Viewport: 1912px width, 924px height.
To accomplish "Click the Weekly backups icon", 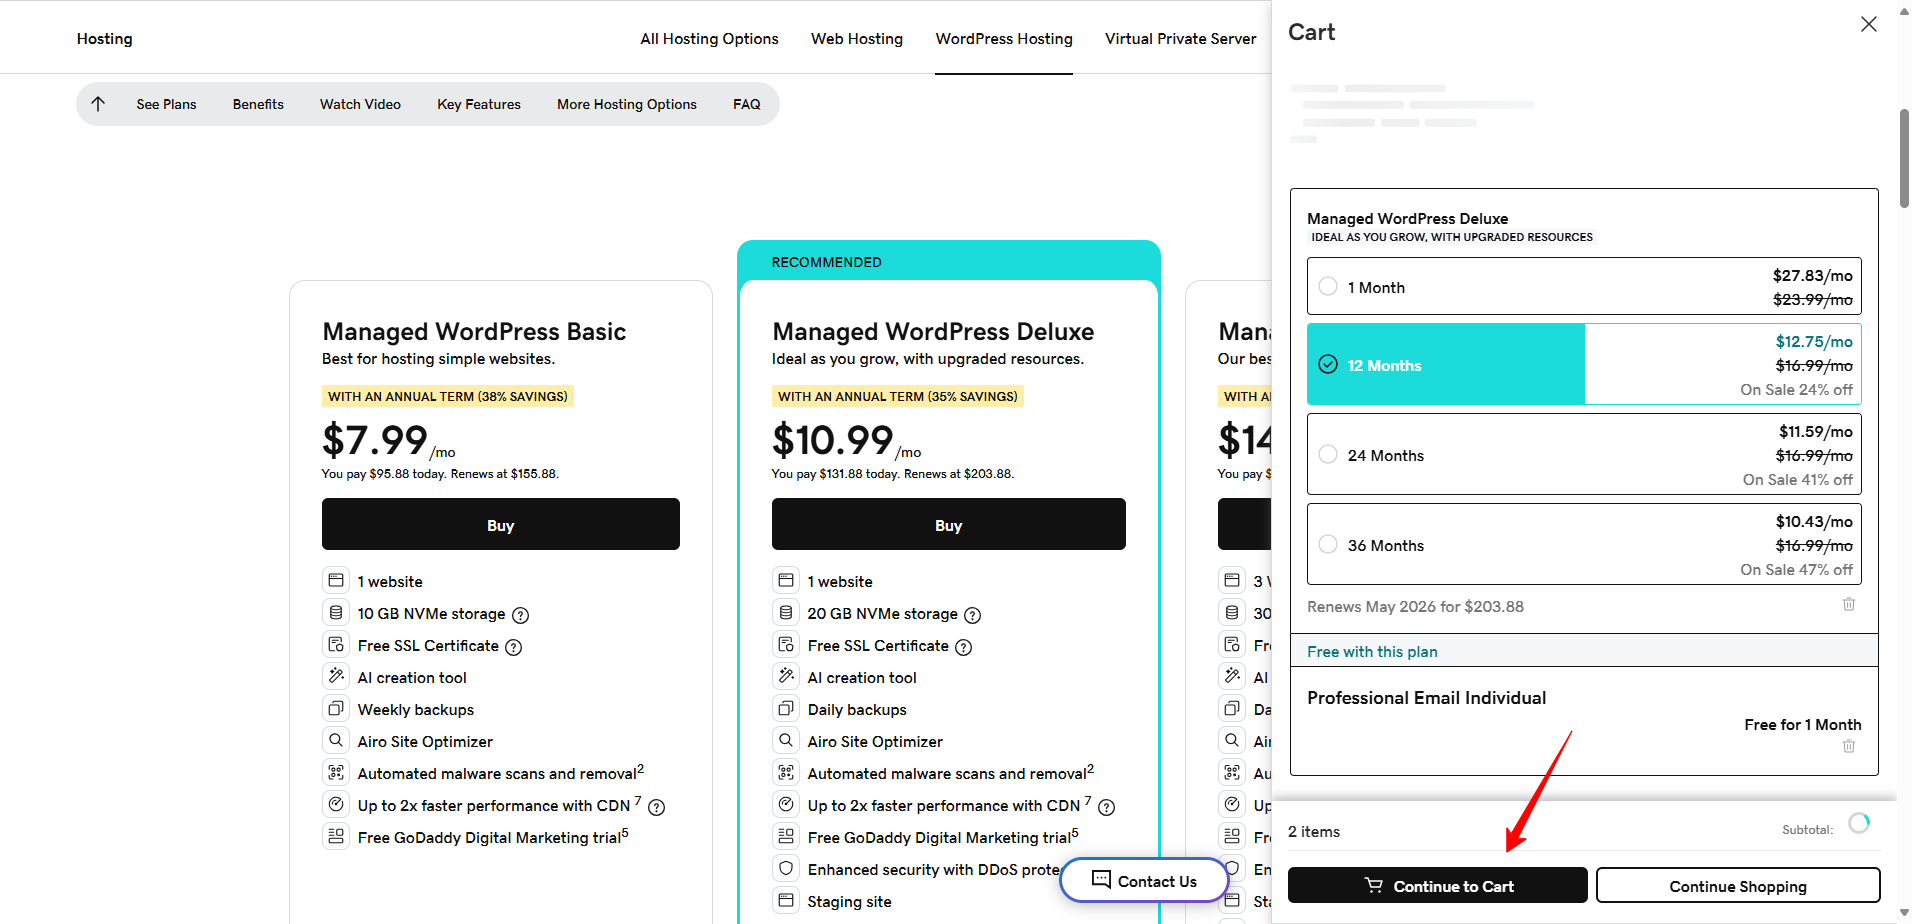I will 336,708.
